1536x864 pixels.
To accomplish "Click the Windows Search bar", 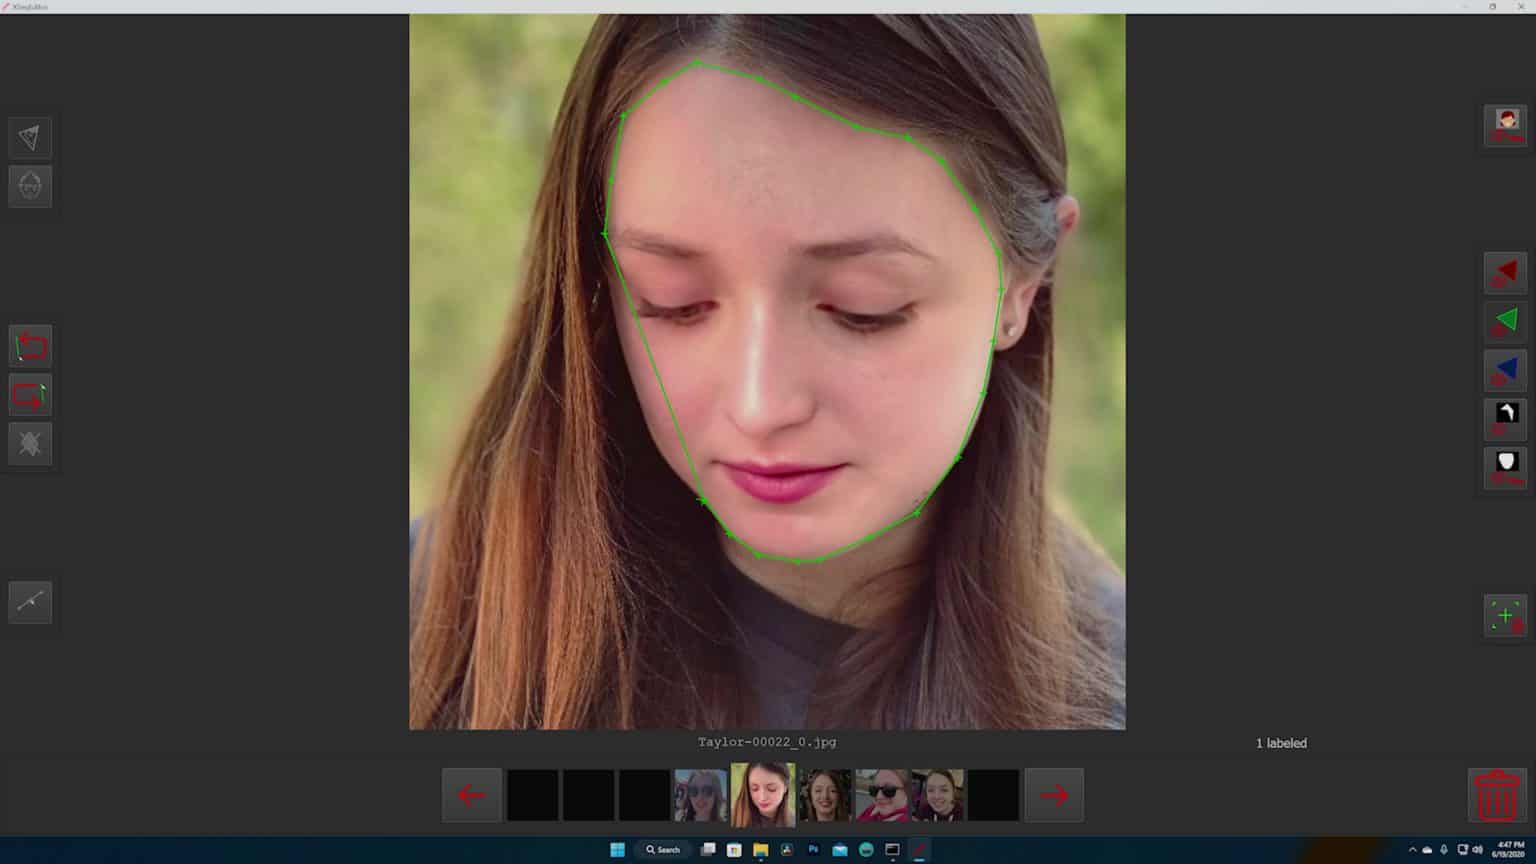I will (663, 849).
